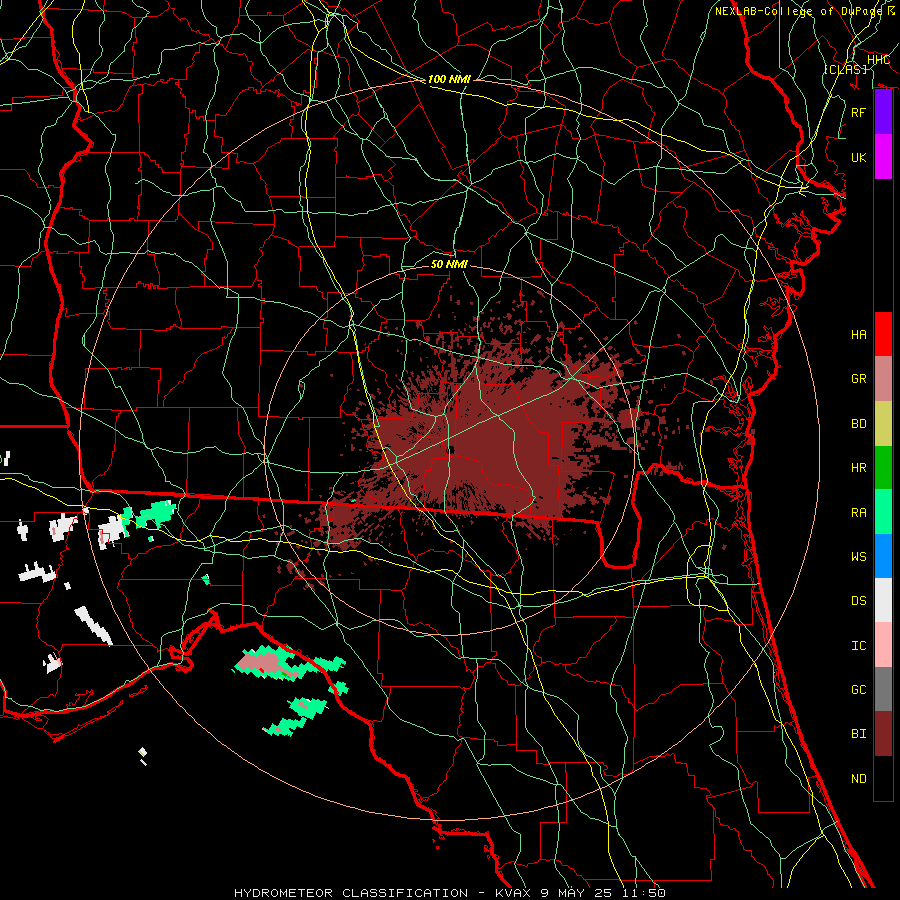900x900 pixels.
Task: Click the BD legend label
Action: click(x=858, y=424)
